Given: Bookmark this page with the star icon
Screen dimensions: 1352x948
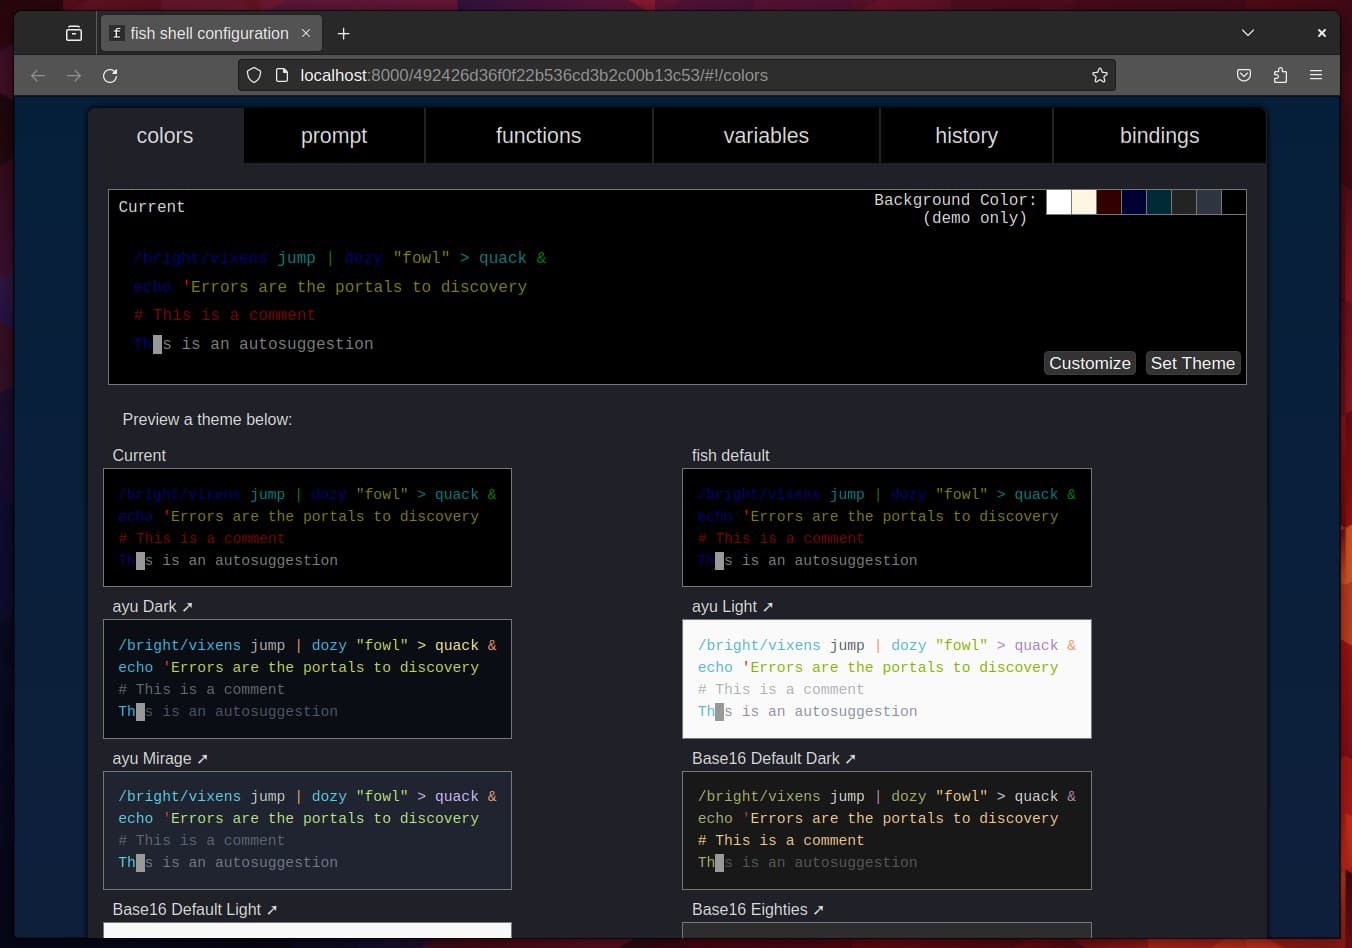Looking at the screenshot, I should [1100, 75].
